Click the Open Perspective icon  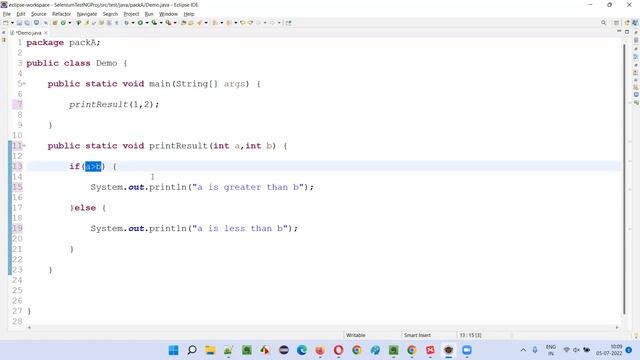[x=616, y=23]
